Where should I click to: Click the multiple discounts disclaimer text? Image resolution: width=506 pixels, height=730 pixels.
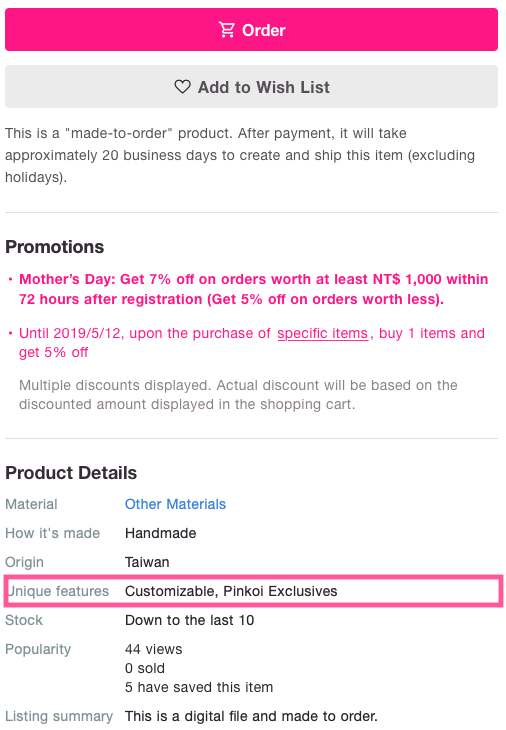click(238, 395)
